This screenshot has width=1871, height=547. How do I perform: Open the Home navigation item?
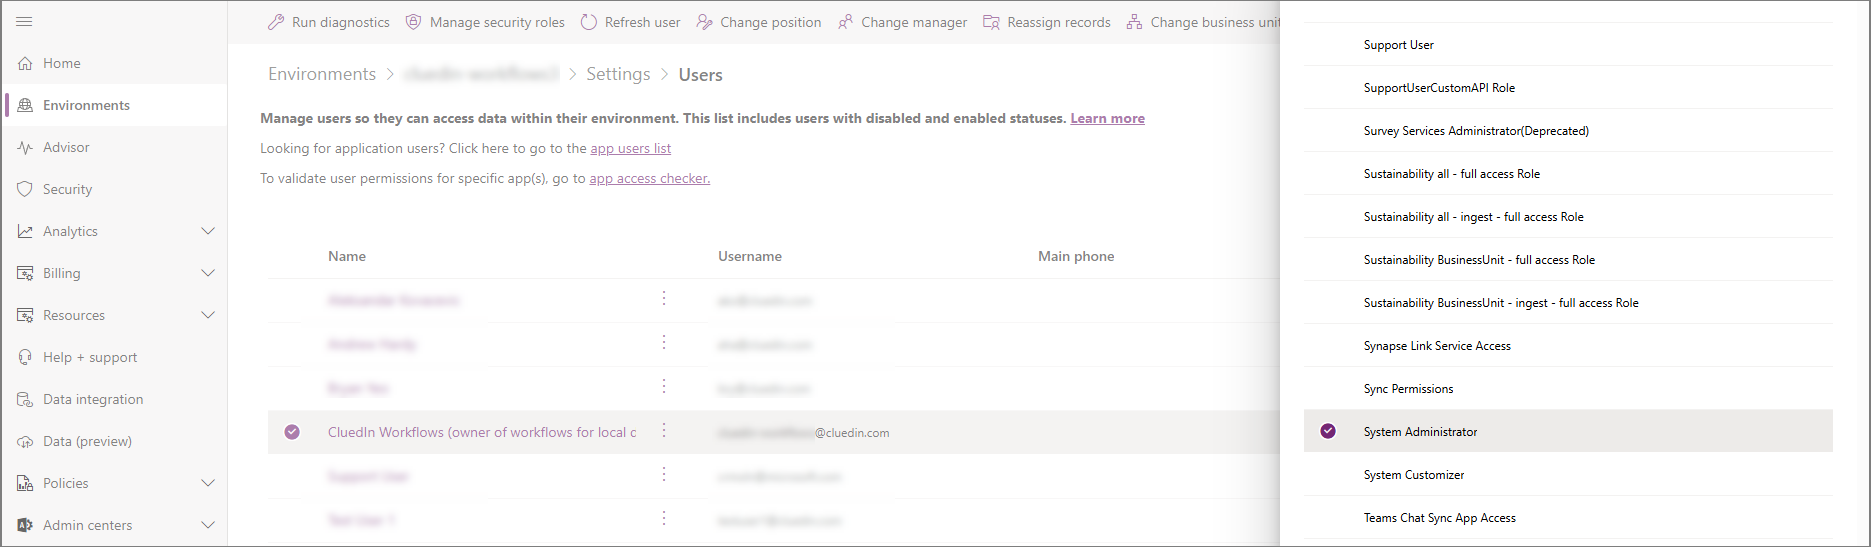114,63
